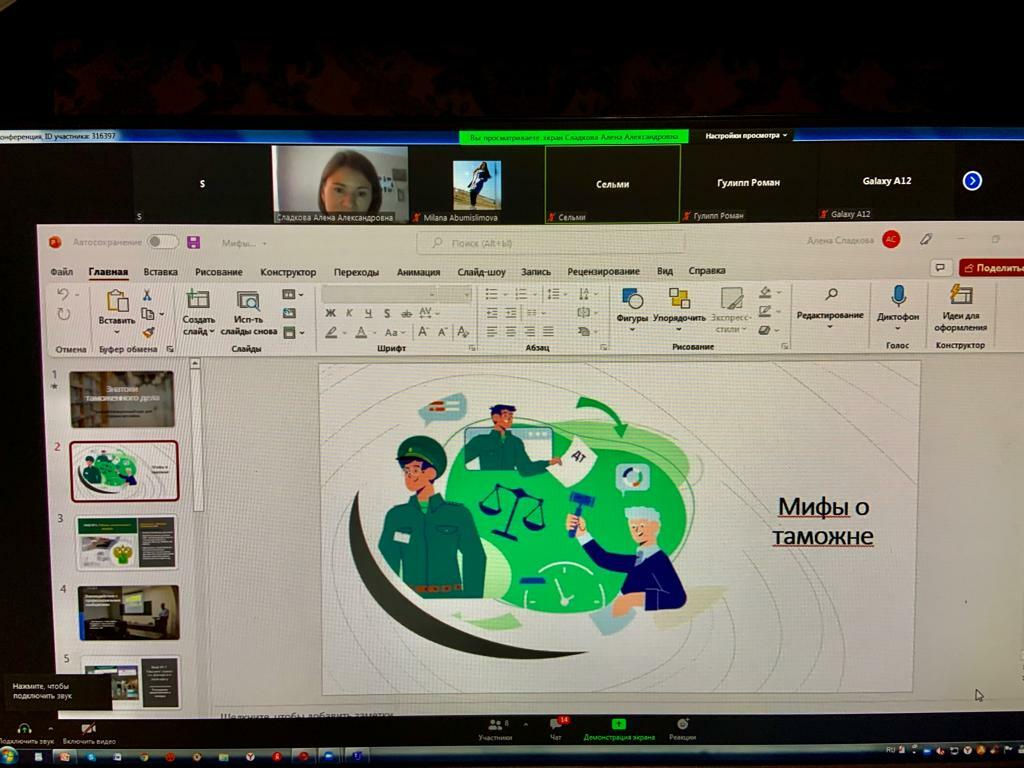
Task: Click the New Slide icon
Action: point(198,299)
